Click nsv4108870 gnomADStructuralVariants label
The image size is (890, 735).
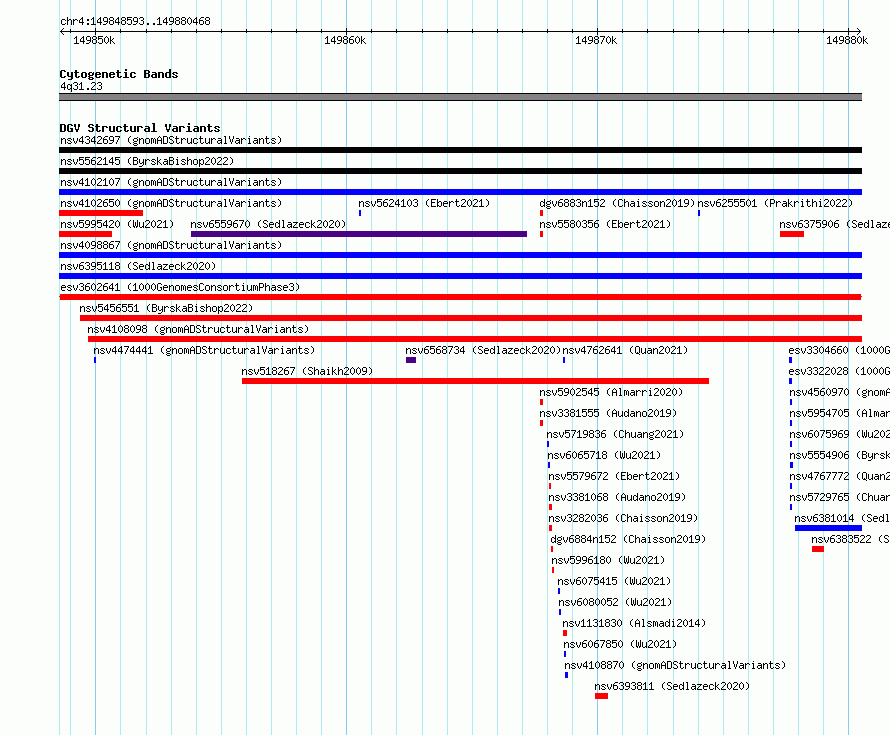[675, 665]
